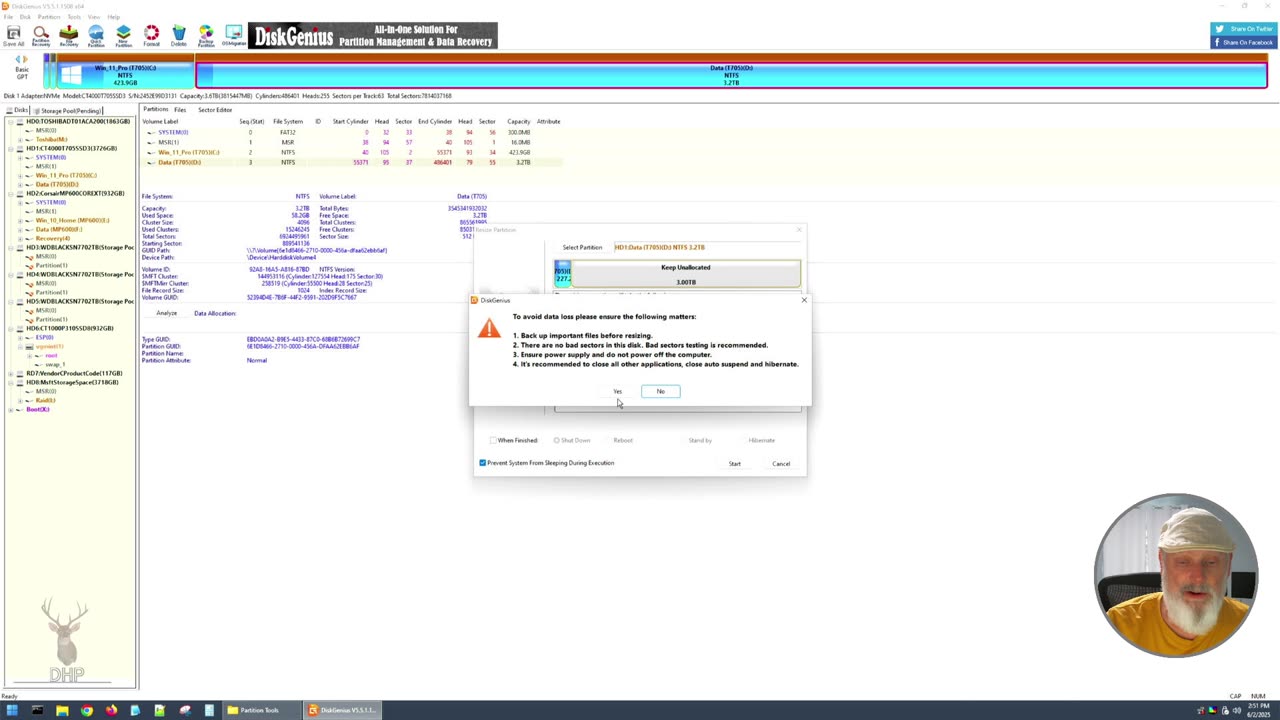
Task: Click the Delete partition toolbar icon
Action: pos(178,36)
